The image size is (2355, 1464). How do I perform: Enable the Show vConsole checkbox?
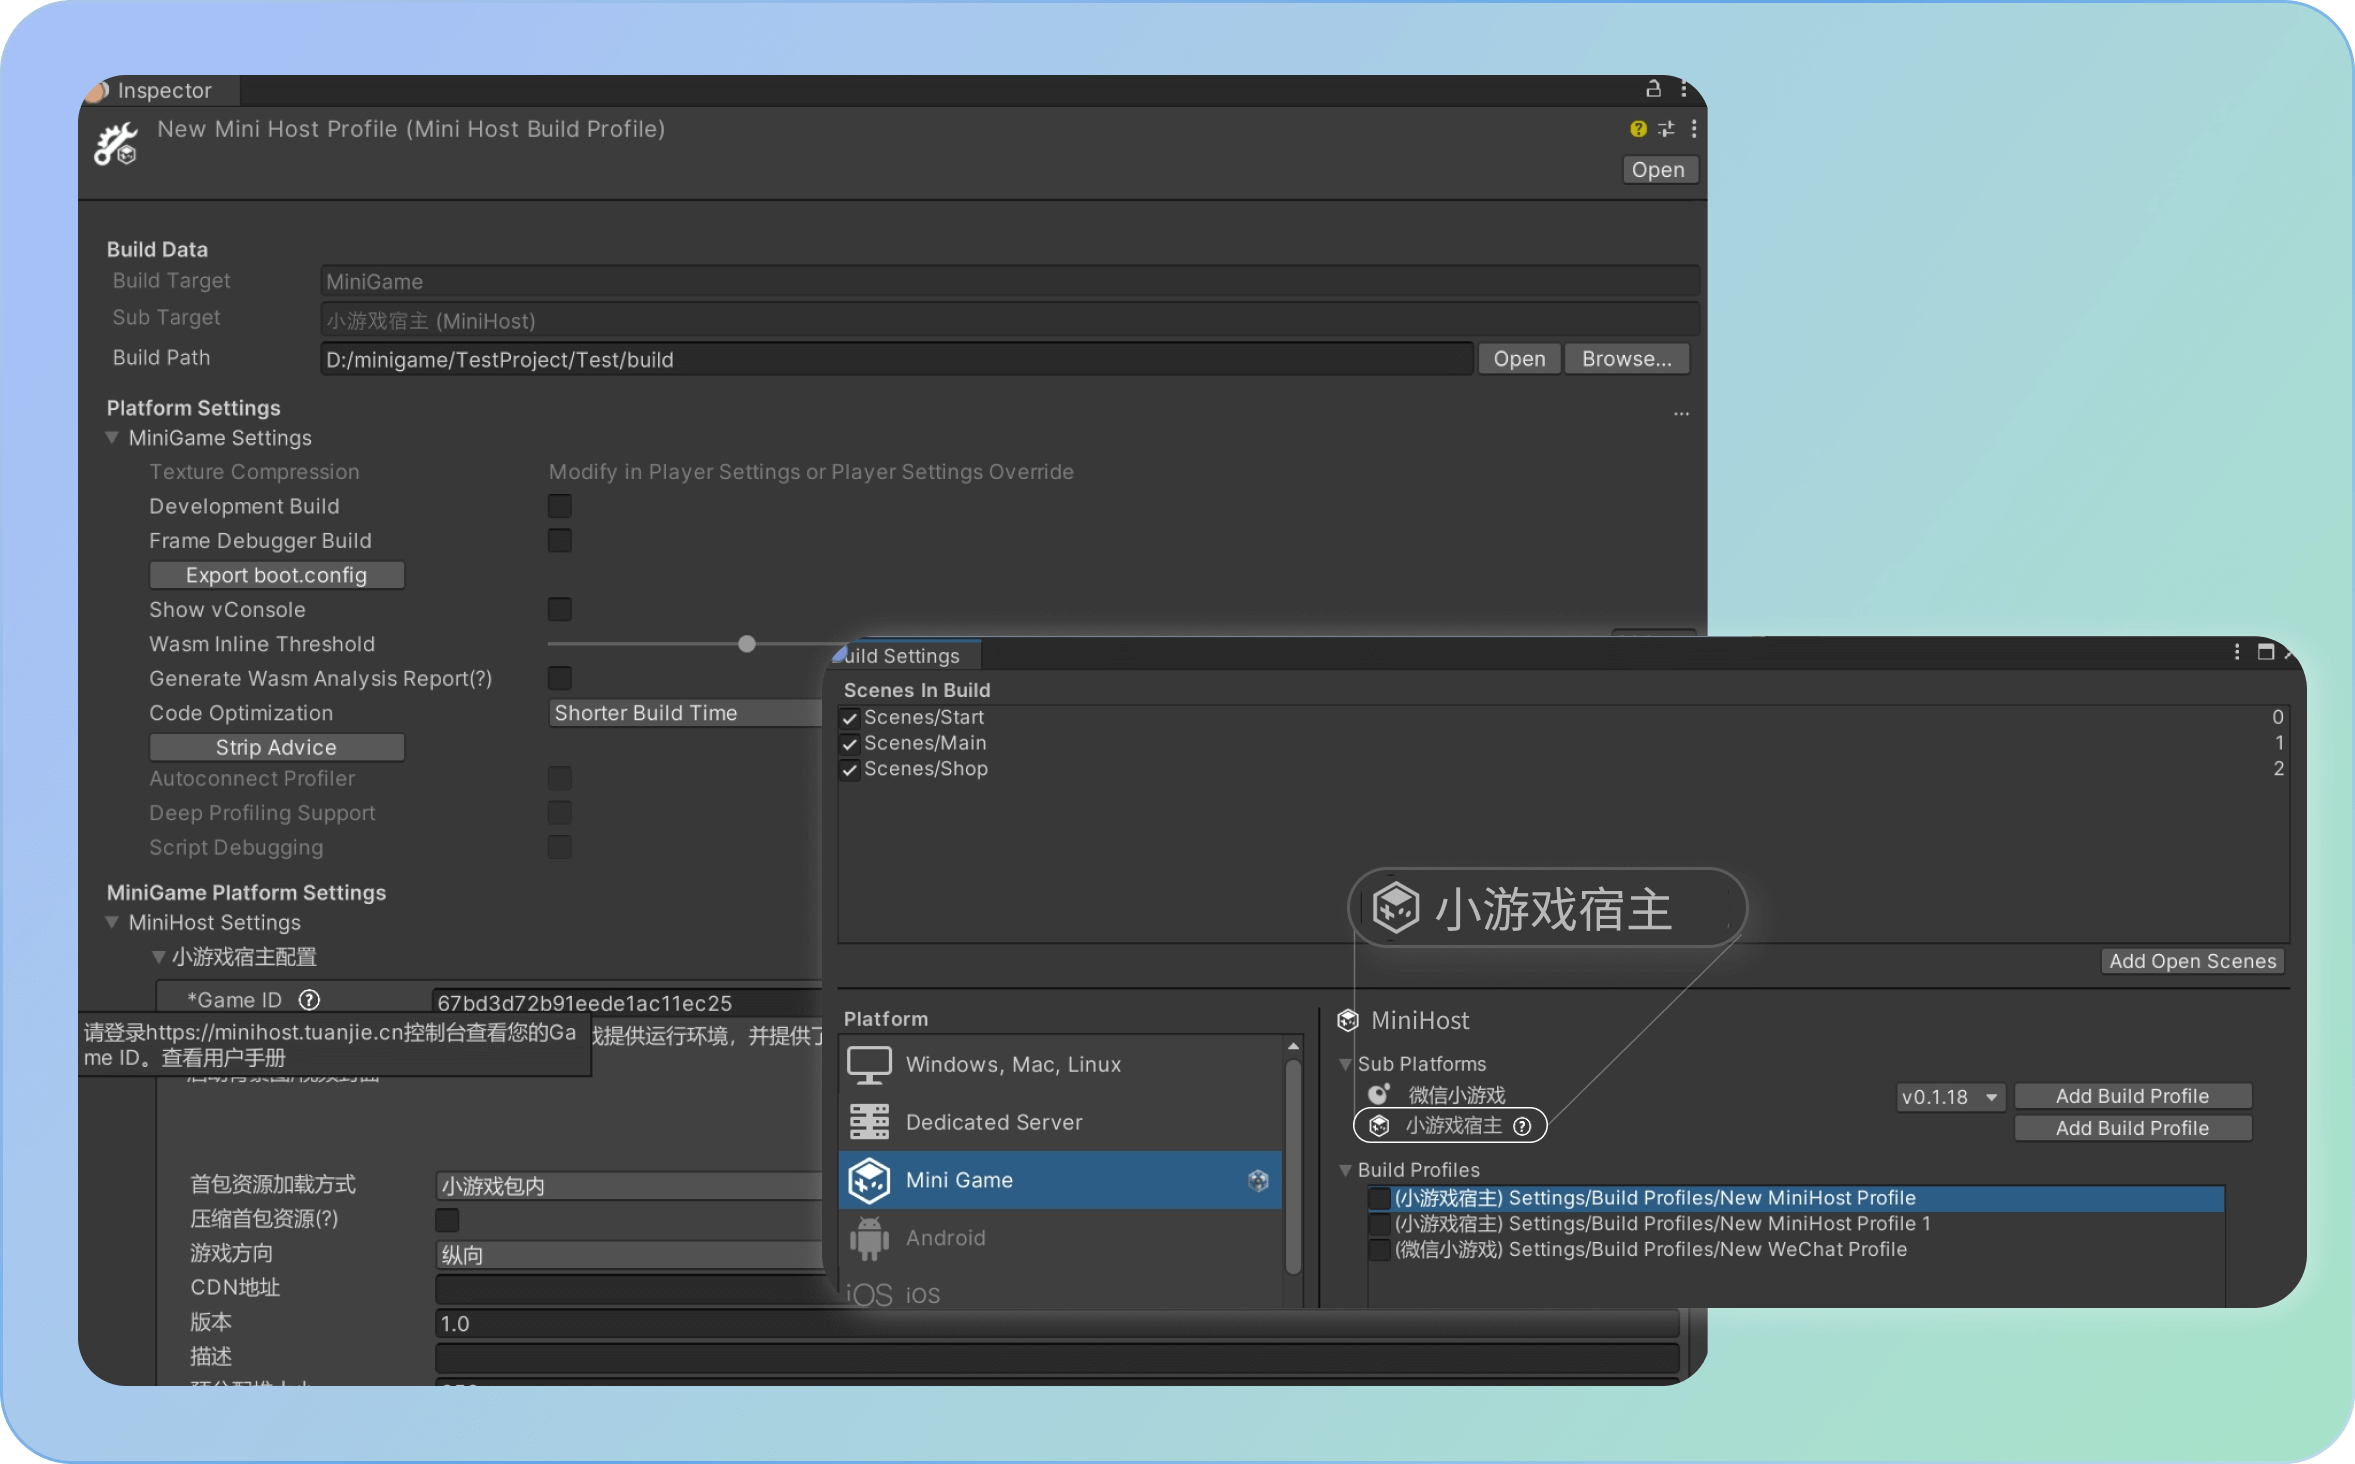click(560, 610)
